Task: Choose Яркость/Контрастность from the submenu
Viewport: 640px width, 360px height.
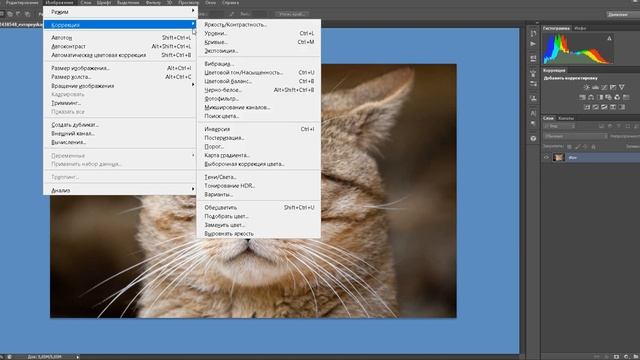Action: tap(259, 24)
